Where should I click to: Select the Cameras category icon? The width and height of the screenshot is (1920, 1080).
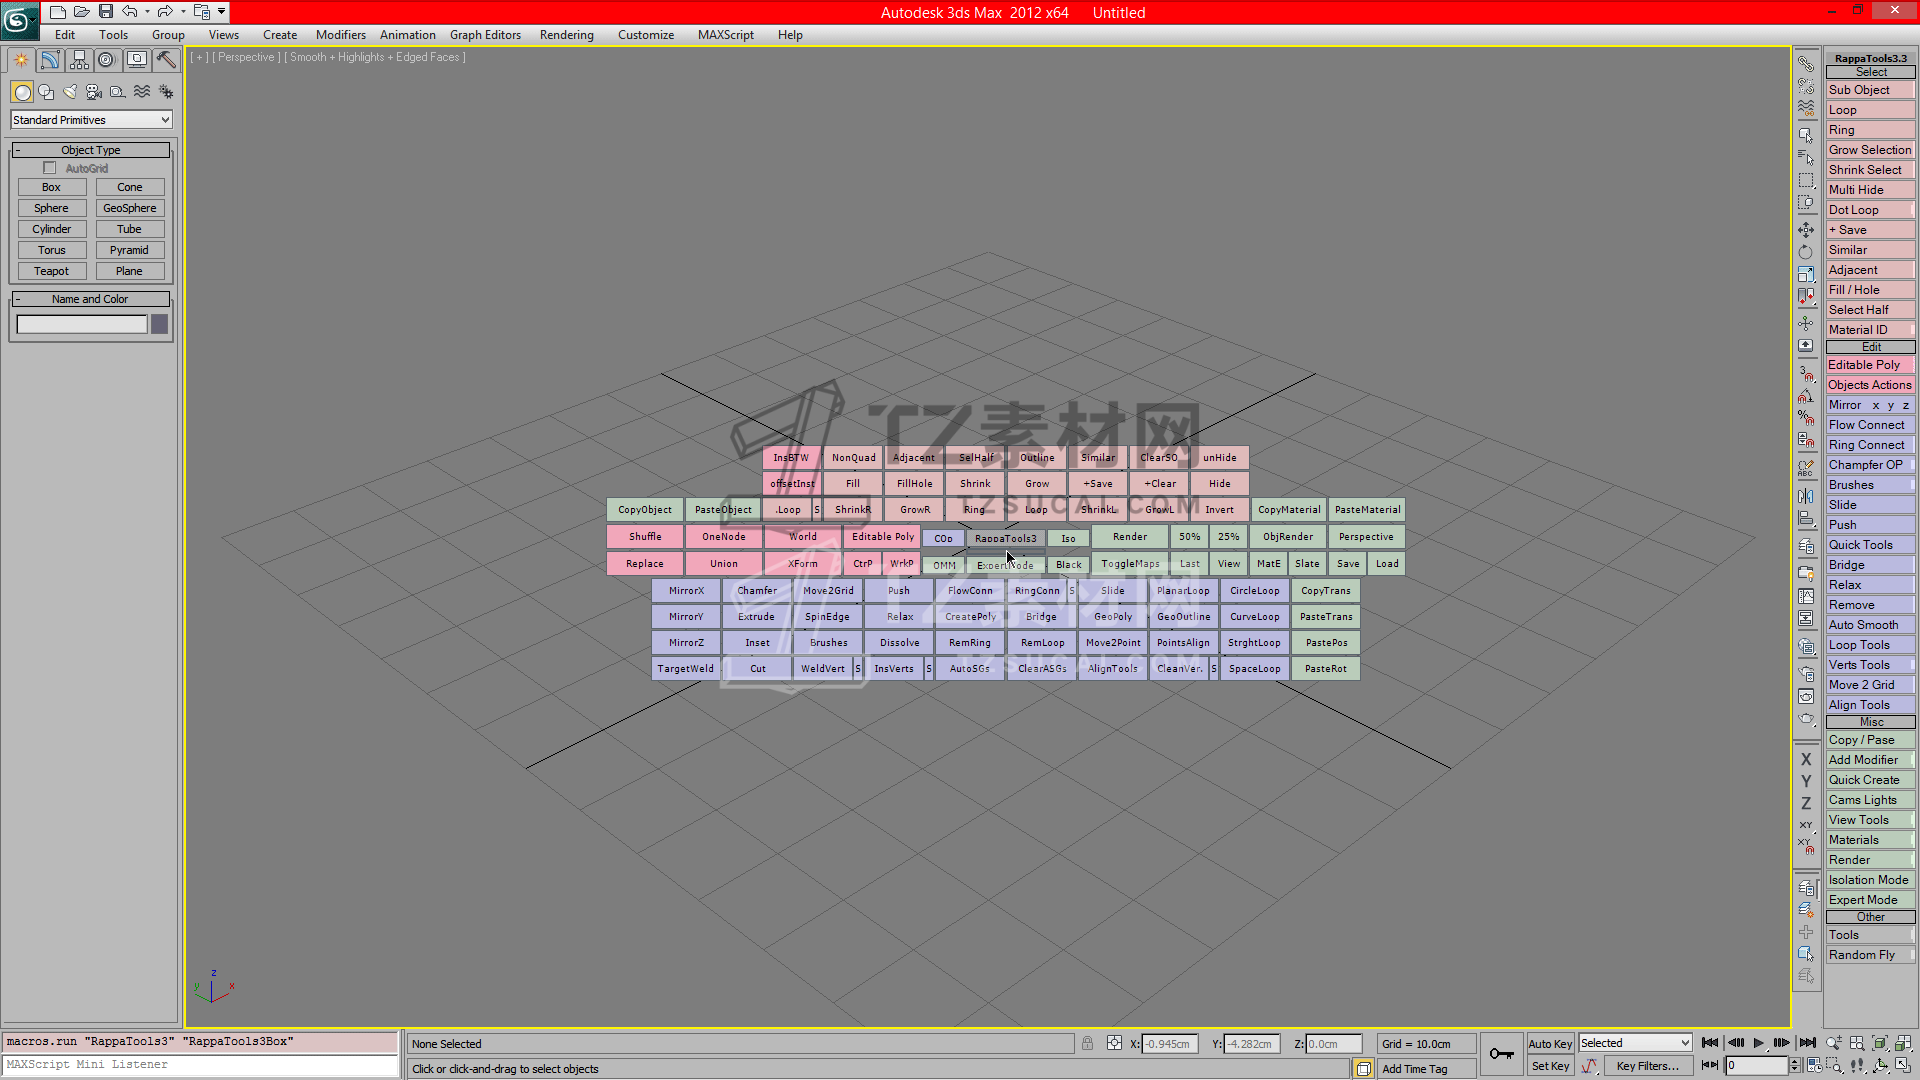[x=94, y=92]
